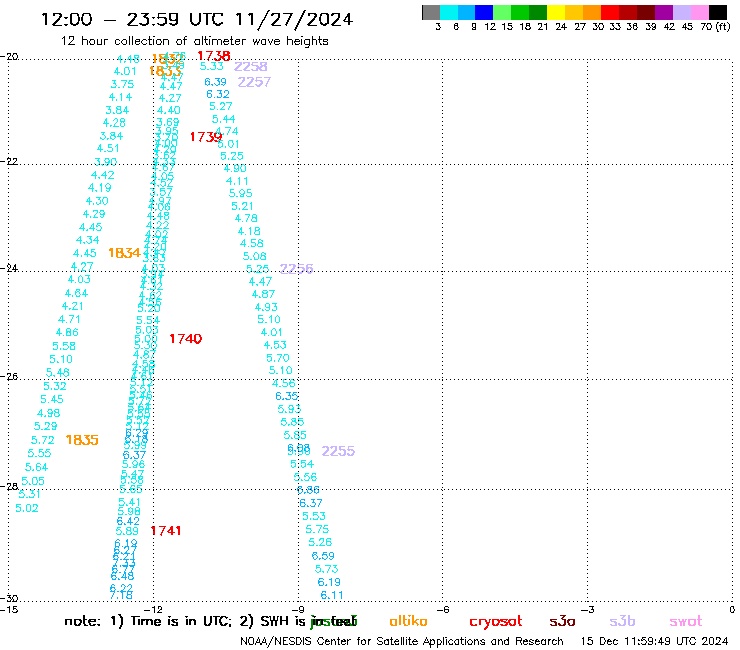This screenshot has width=740, height=650.
Task: Click the light green swatch between 12 and 15 ft
Action: click(502, 12)
